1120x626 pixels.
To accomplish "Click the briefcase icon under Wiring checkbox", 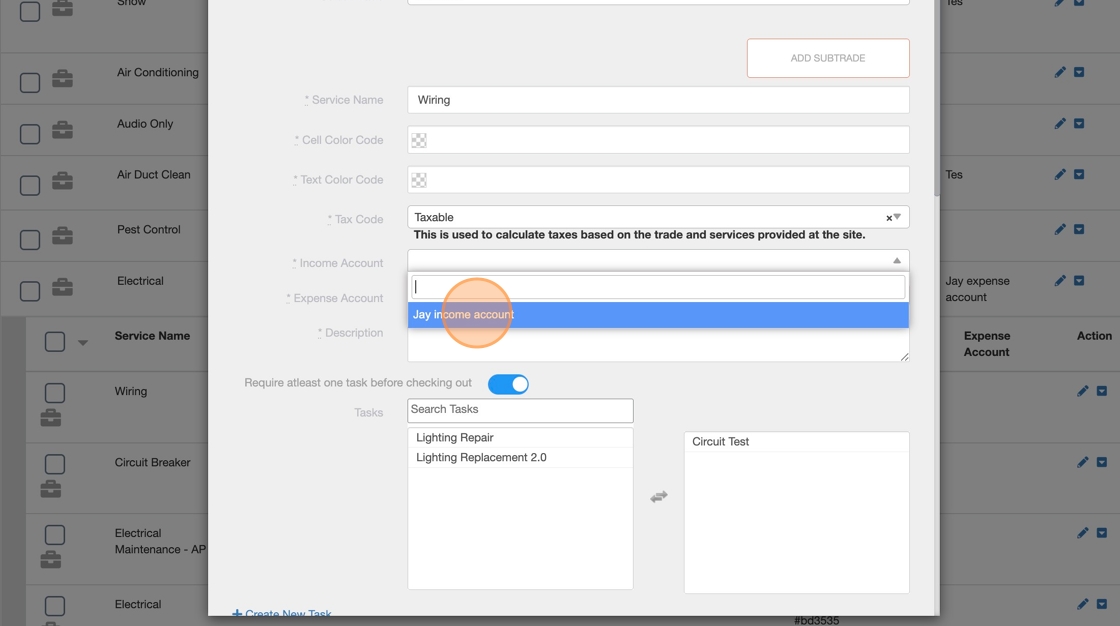I will (x=51, y=417).
